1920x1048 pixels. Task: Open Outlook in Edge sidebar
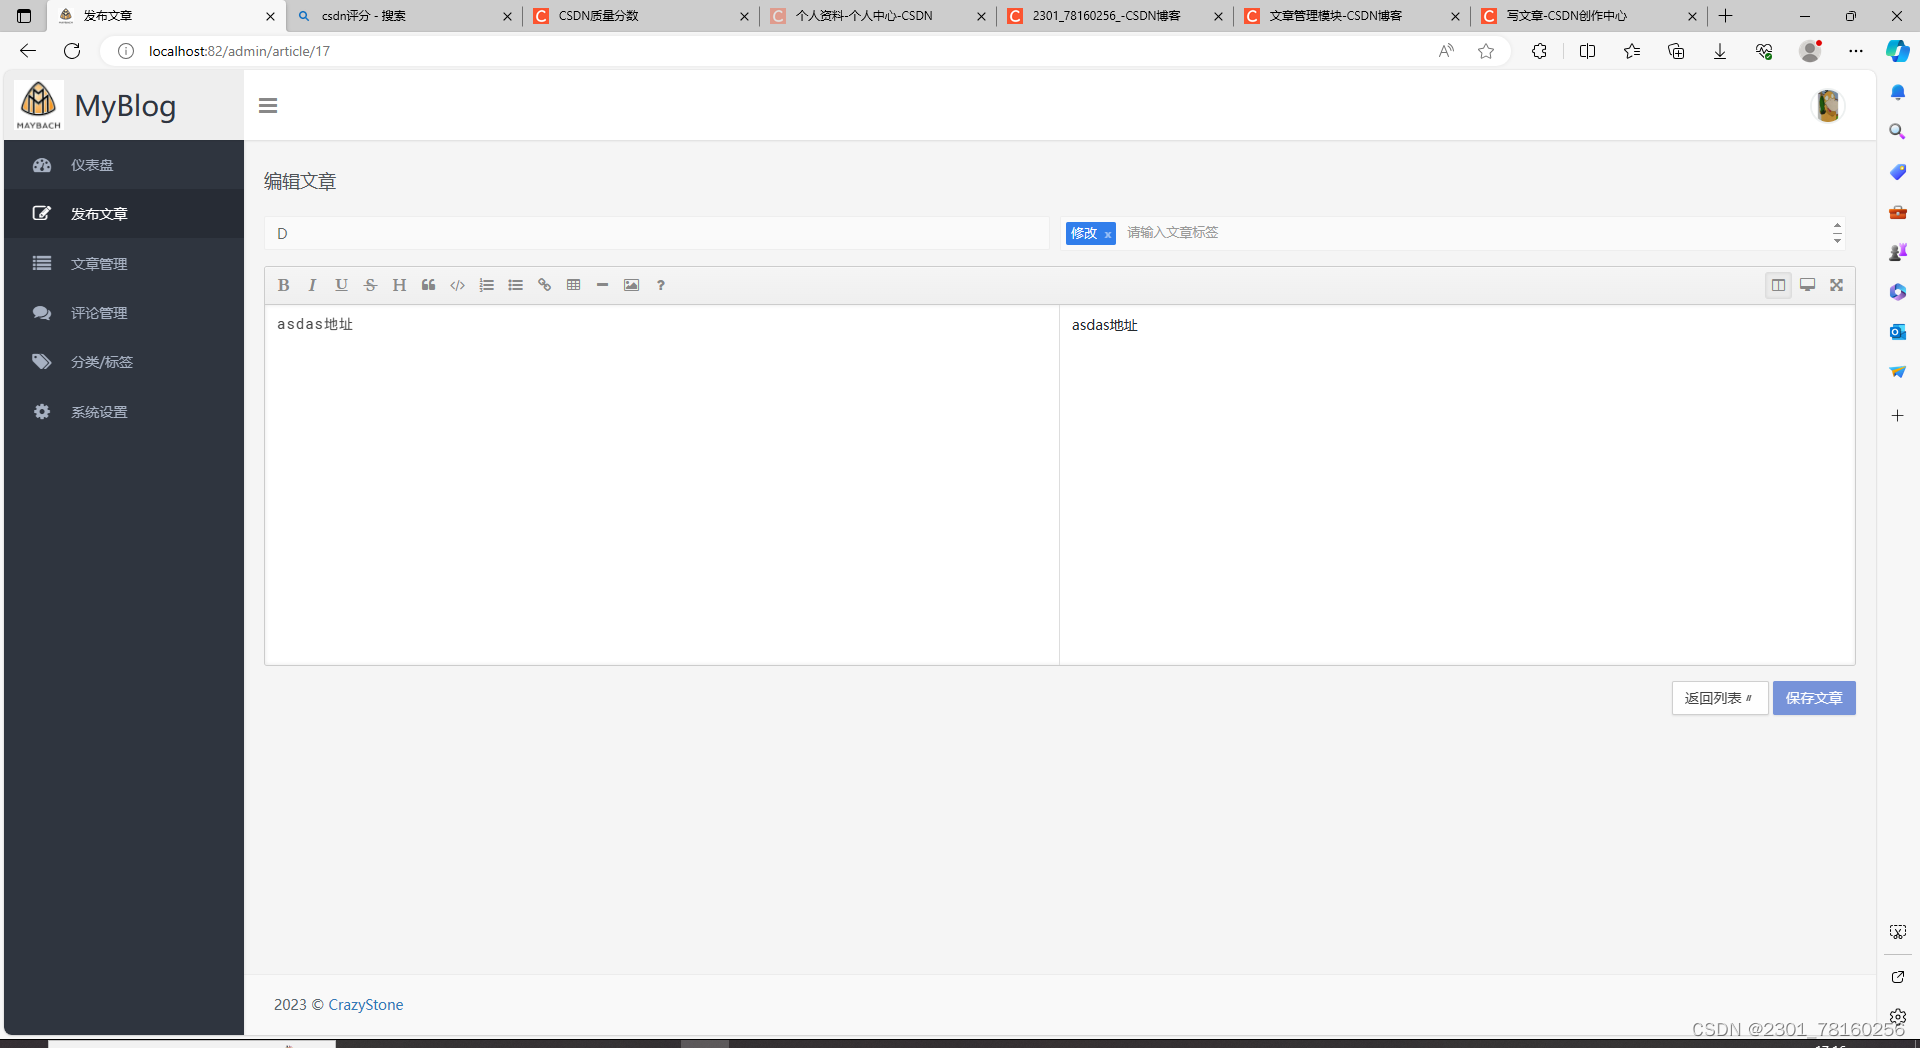click(1897, 331)
